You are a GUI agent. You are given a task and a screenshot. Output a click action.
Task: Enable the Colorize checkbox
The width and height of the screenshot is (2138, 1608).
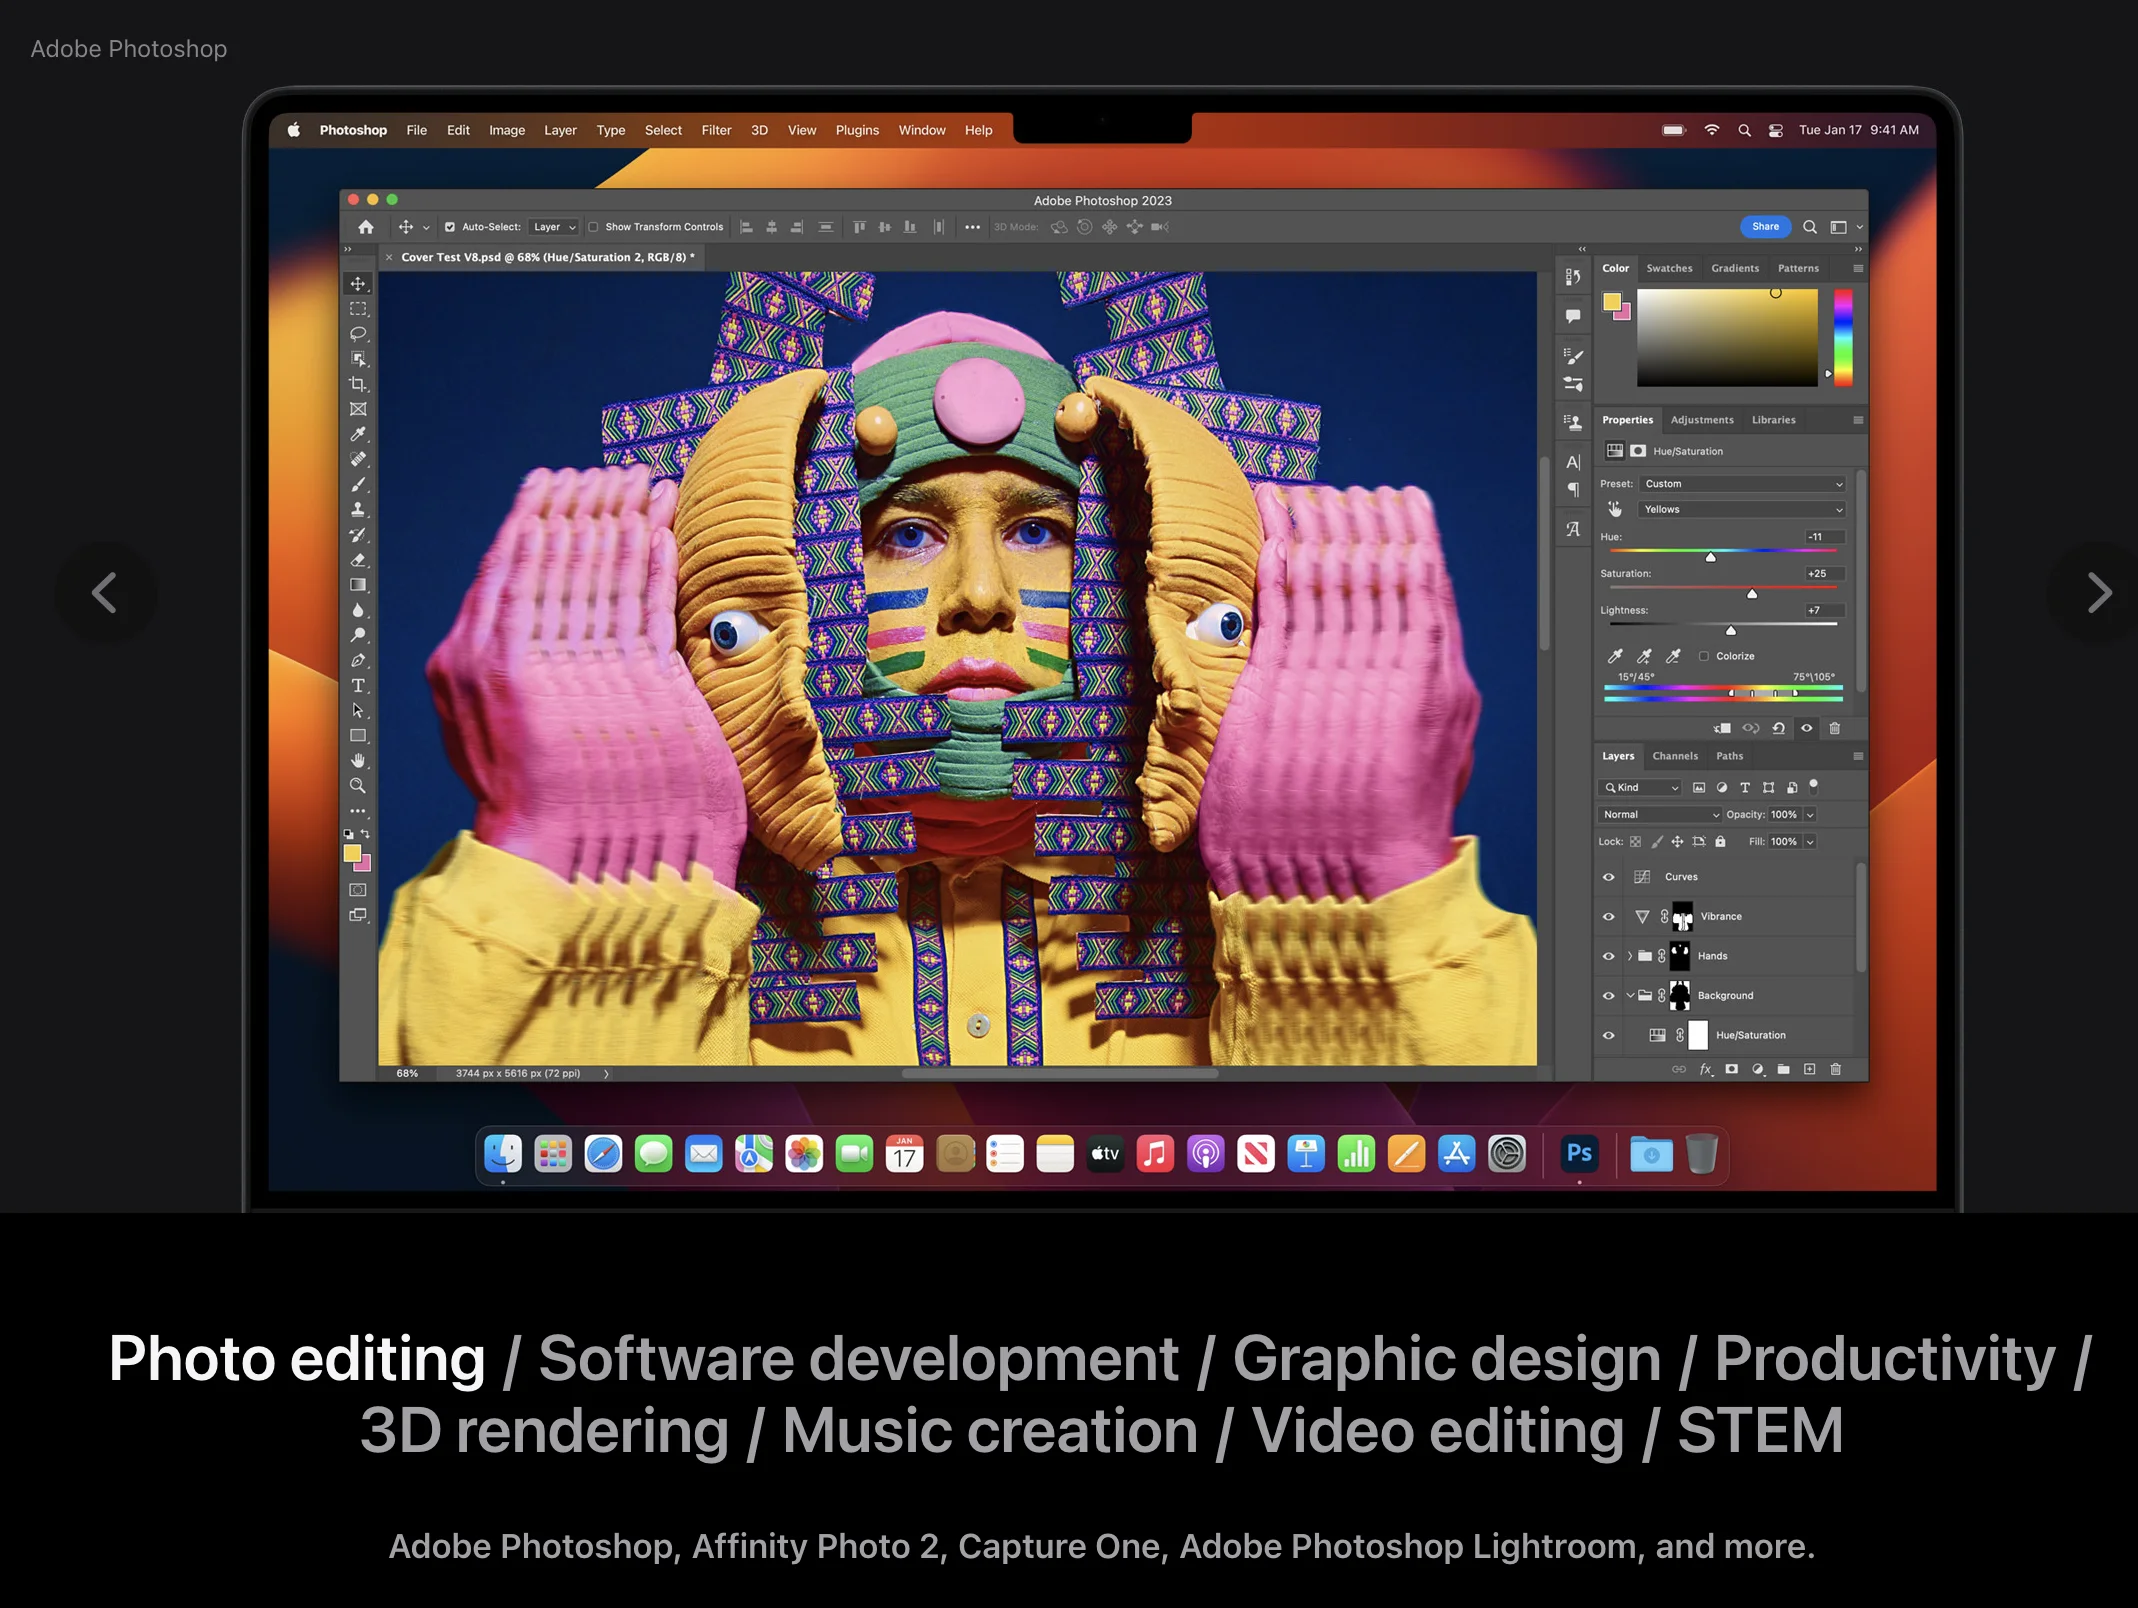tap(1704, 656)
